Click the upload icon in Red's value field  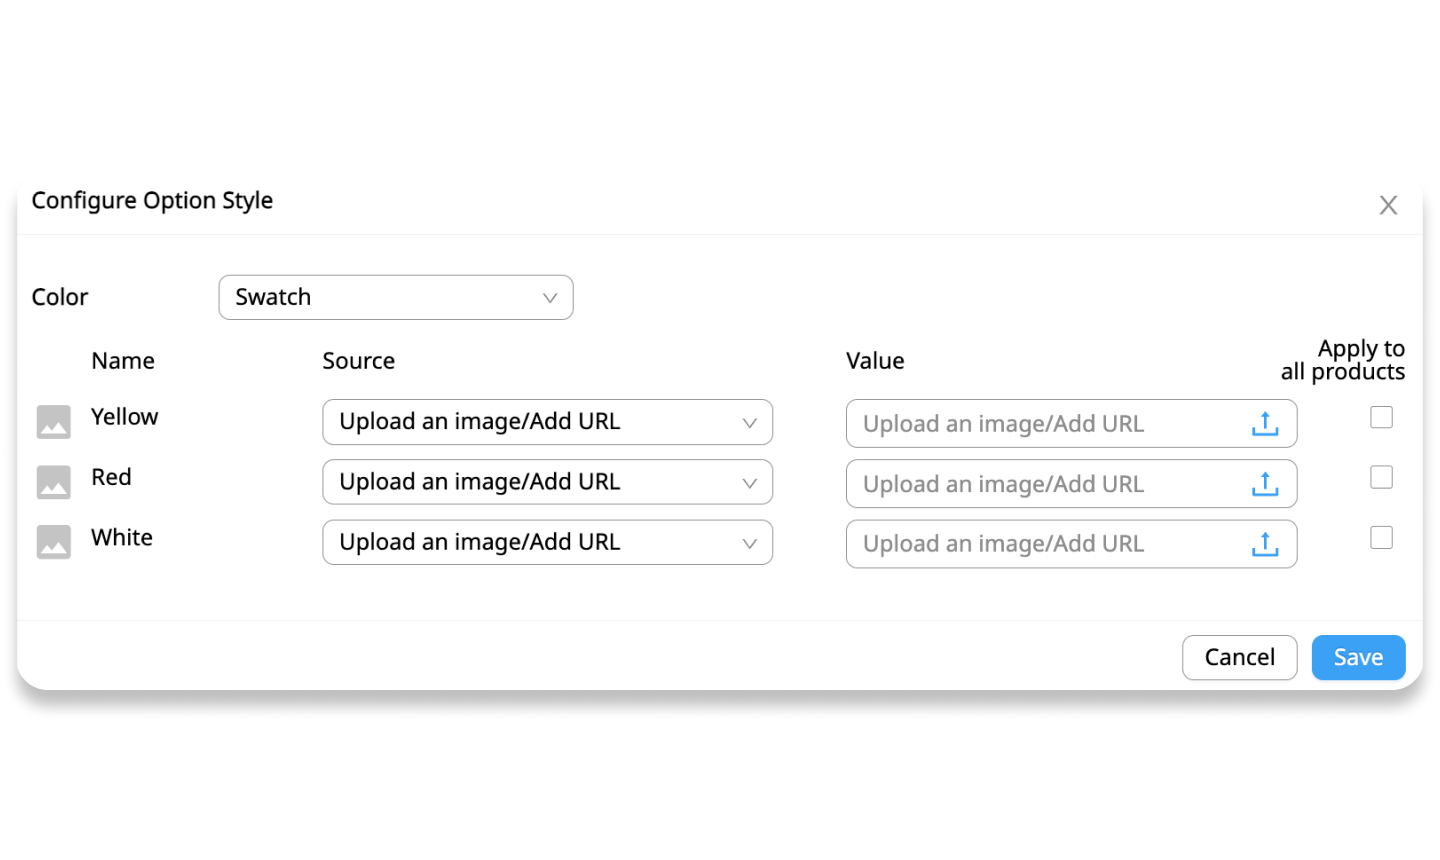[1265, 484]
